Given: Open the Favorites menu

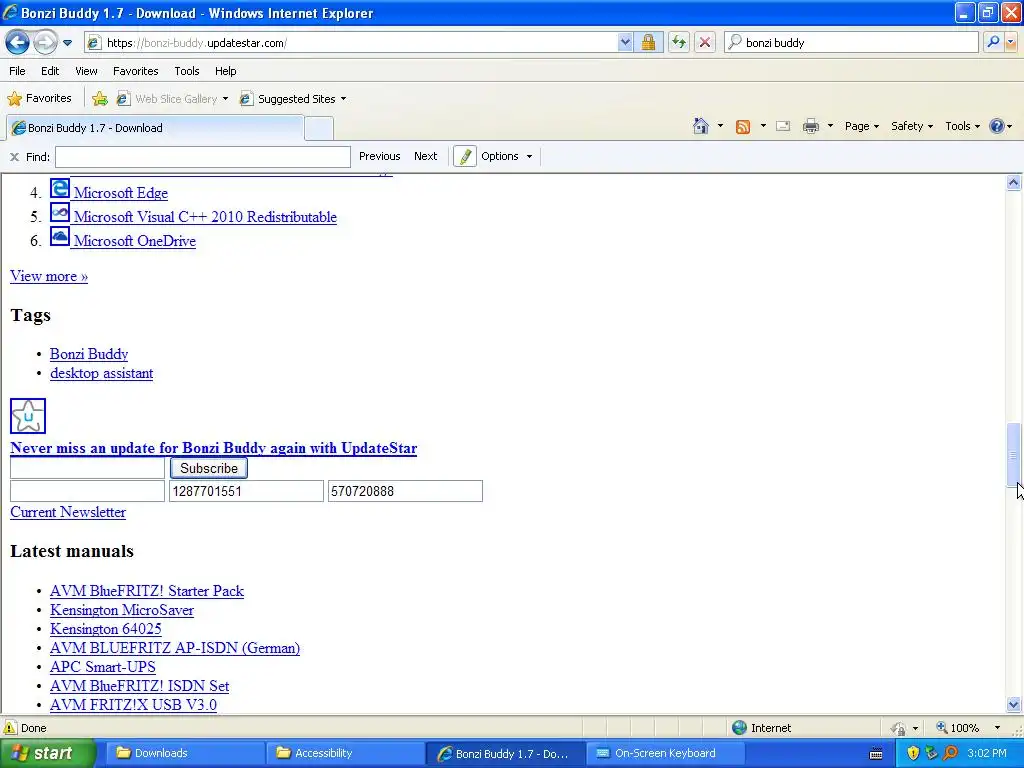Looking at the screenshot, I should 135,71.
